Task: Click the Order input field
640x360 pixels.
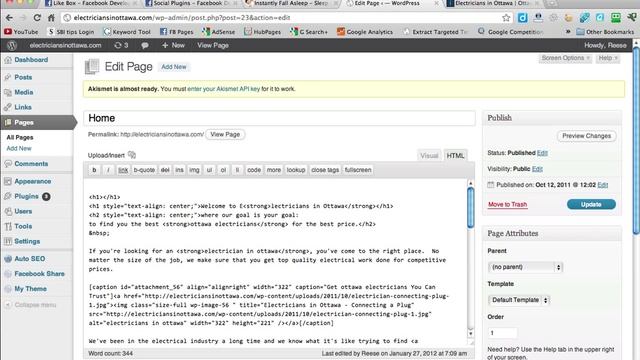Action: pos(502,333)
